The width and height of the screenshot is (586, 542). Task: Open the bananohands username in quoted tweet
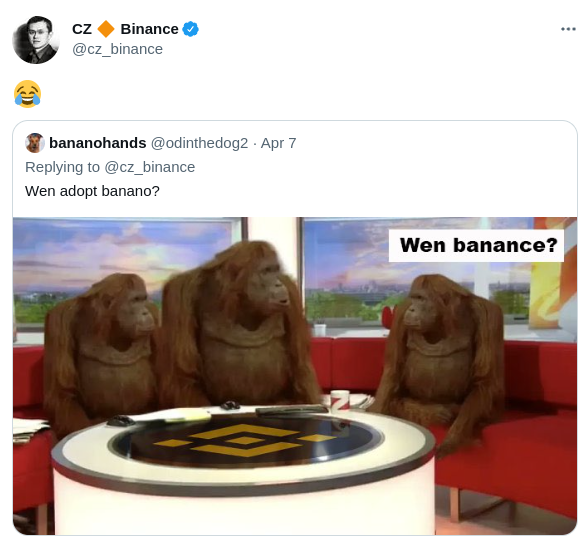click(x=98, y=143)
